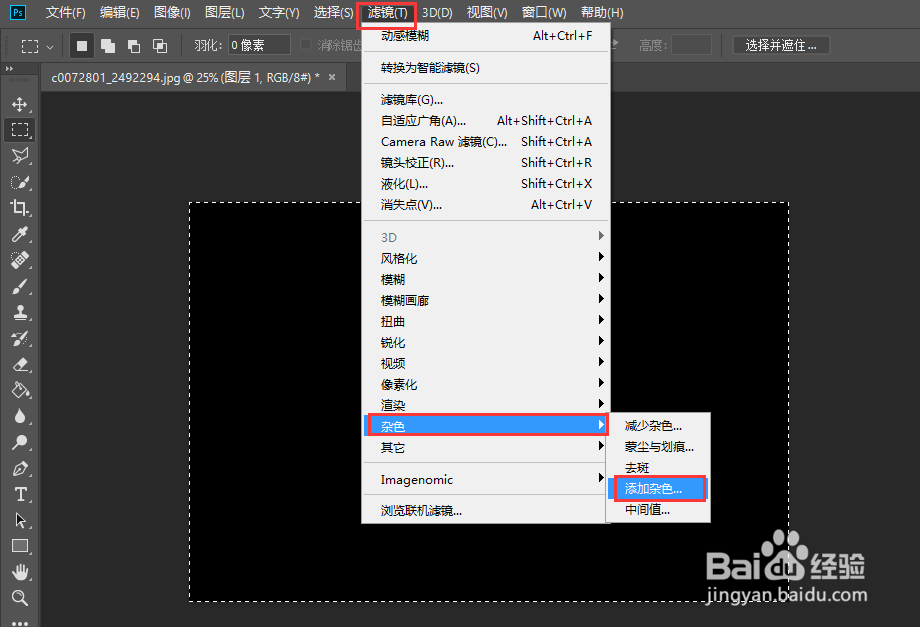The height and width of the screenshot is (627, 920).
Task: Select the Zoom tool
Action: (x=20, y=598)
